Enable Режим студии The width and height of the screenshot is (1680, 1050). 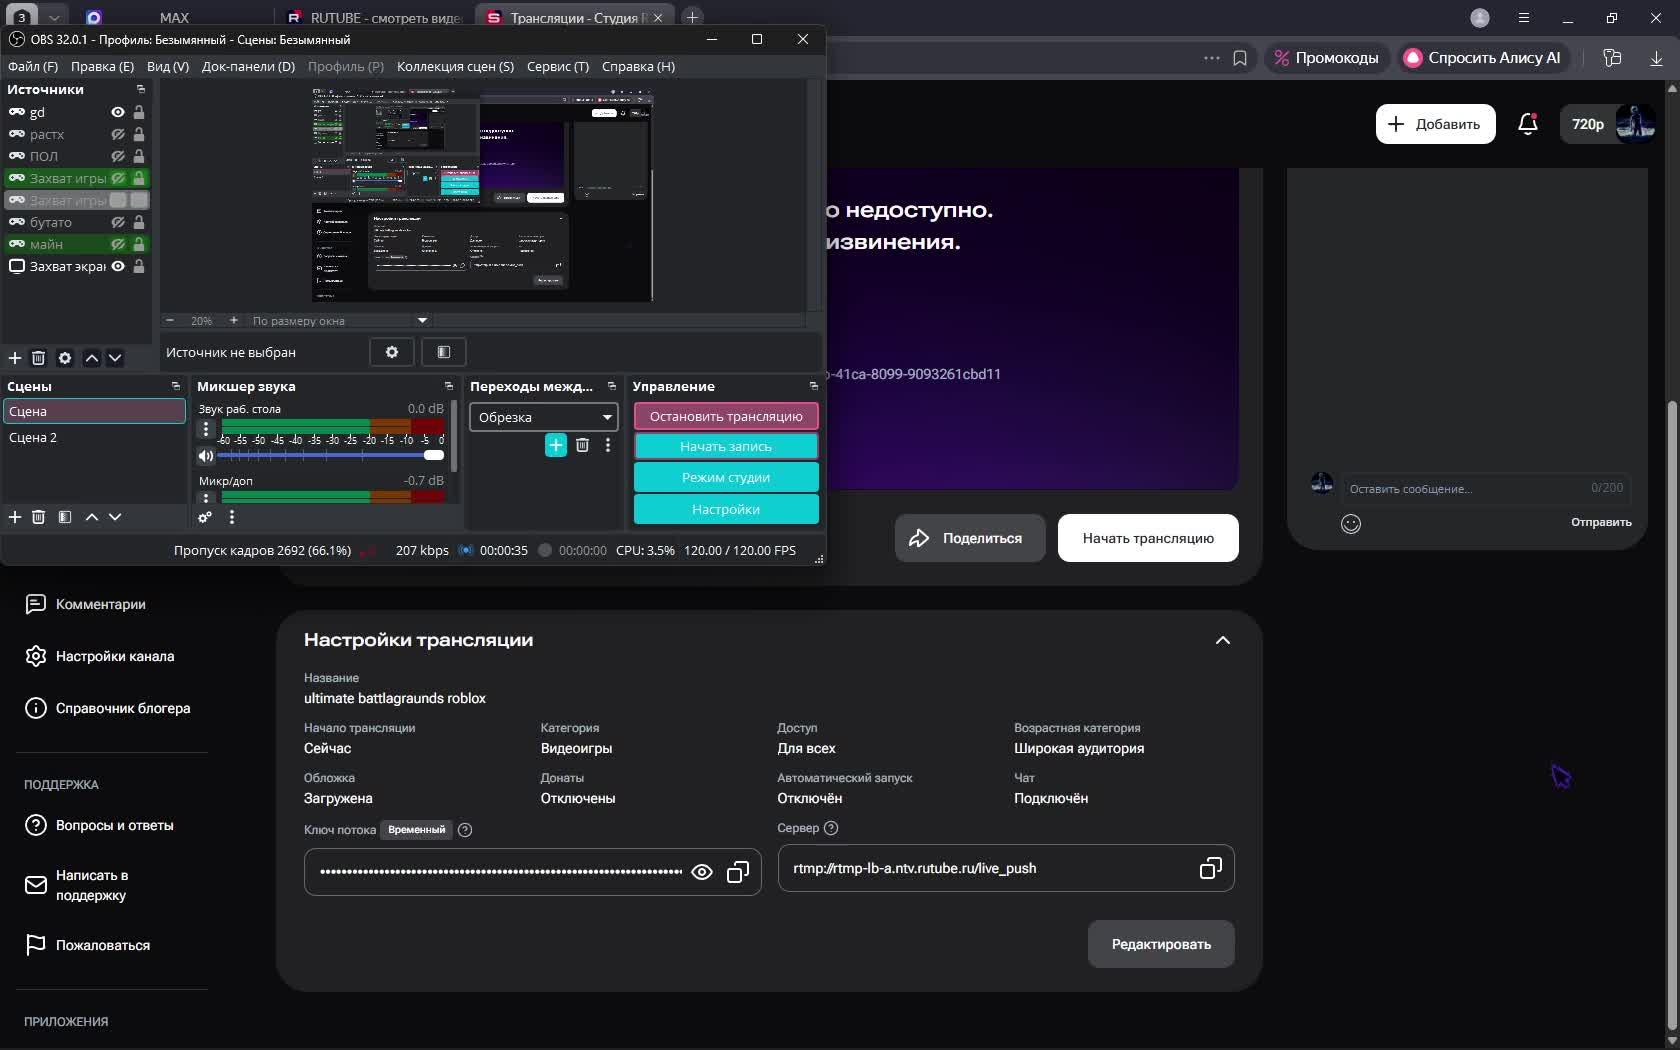(x=726, y=477)
